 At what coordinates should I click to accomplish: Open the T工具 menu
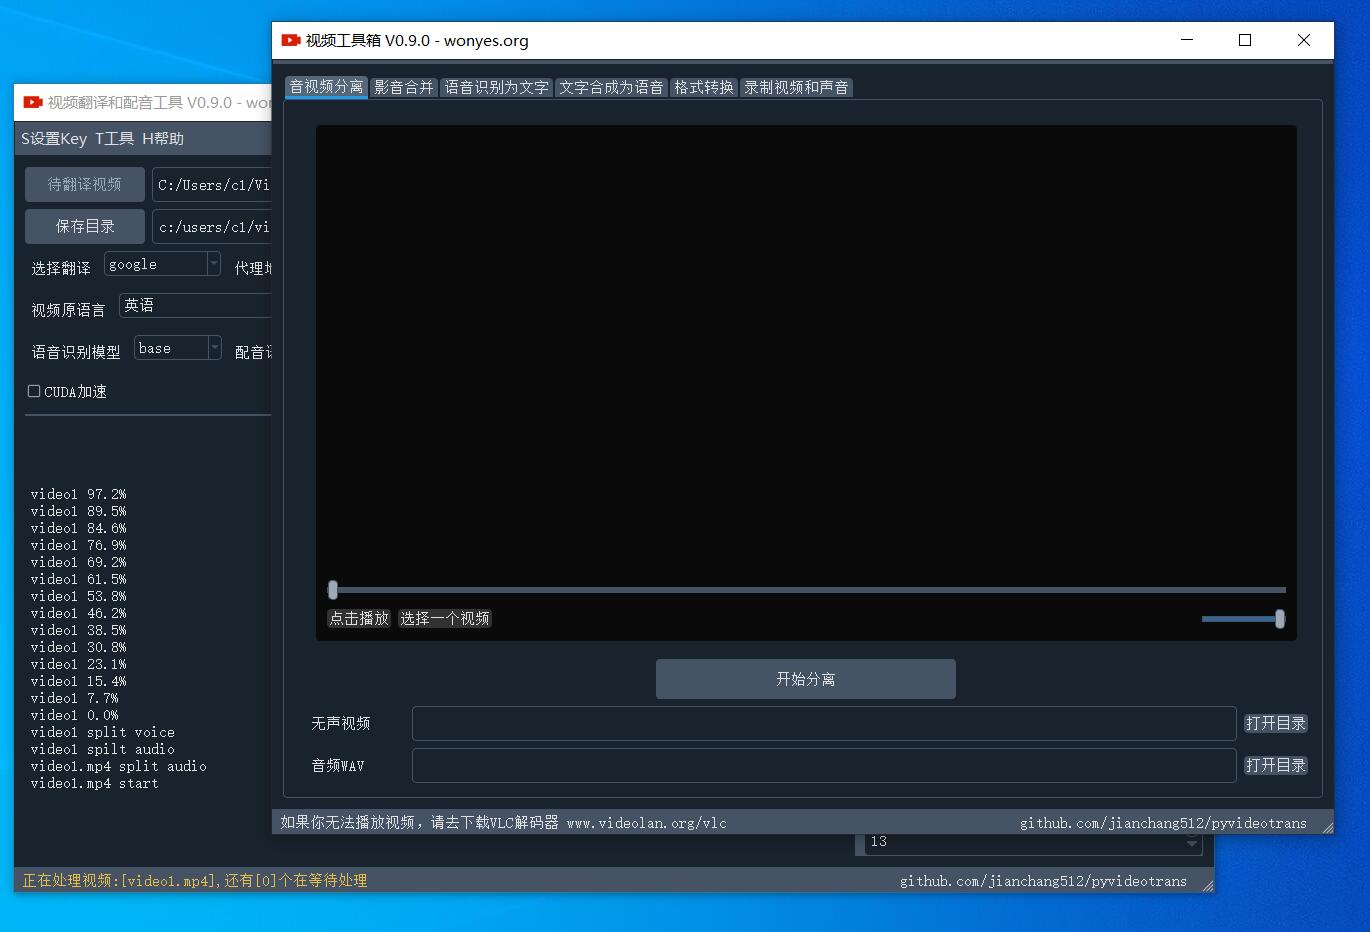114,139
